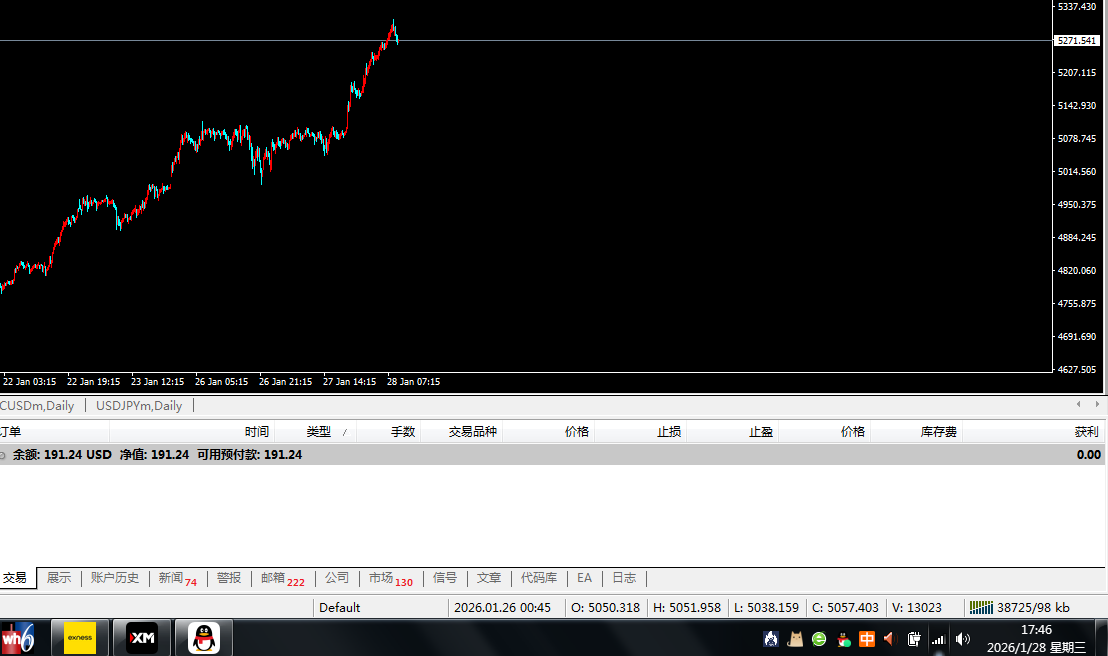
Task: Click the connection status bars indicator
Action: (x=981, y=607)
